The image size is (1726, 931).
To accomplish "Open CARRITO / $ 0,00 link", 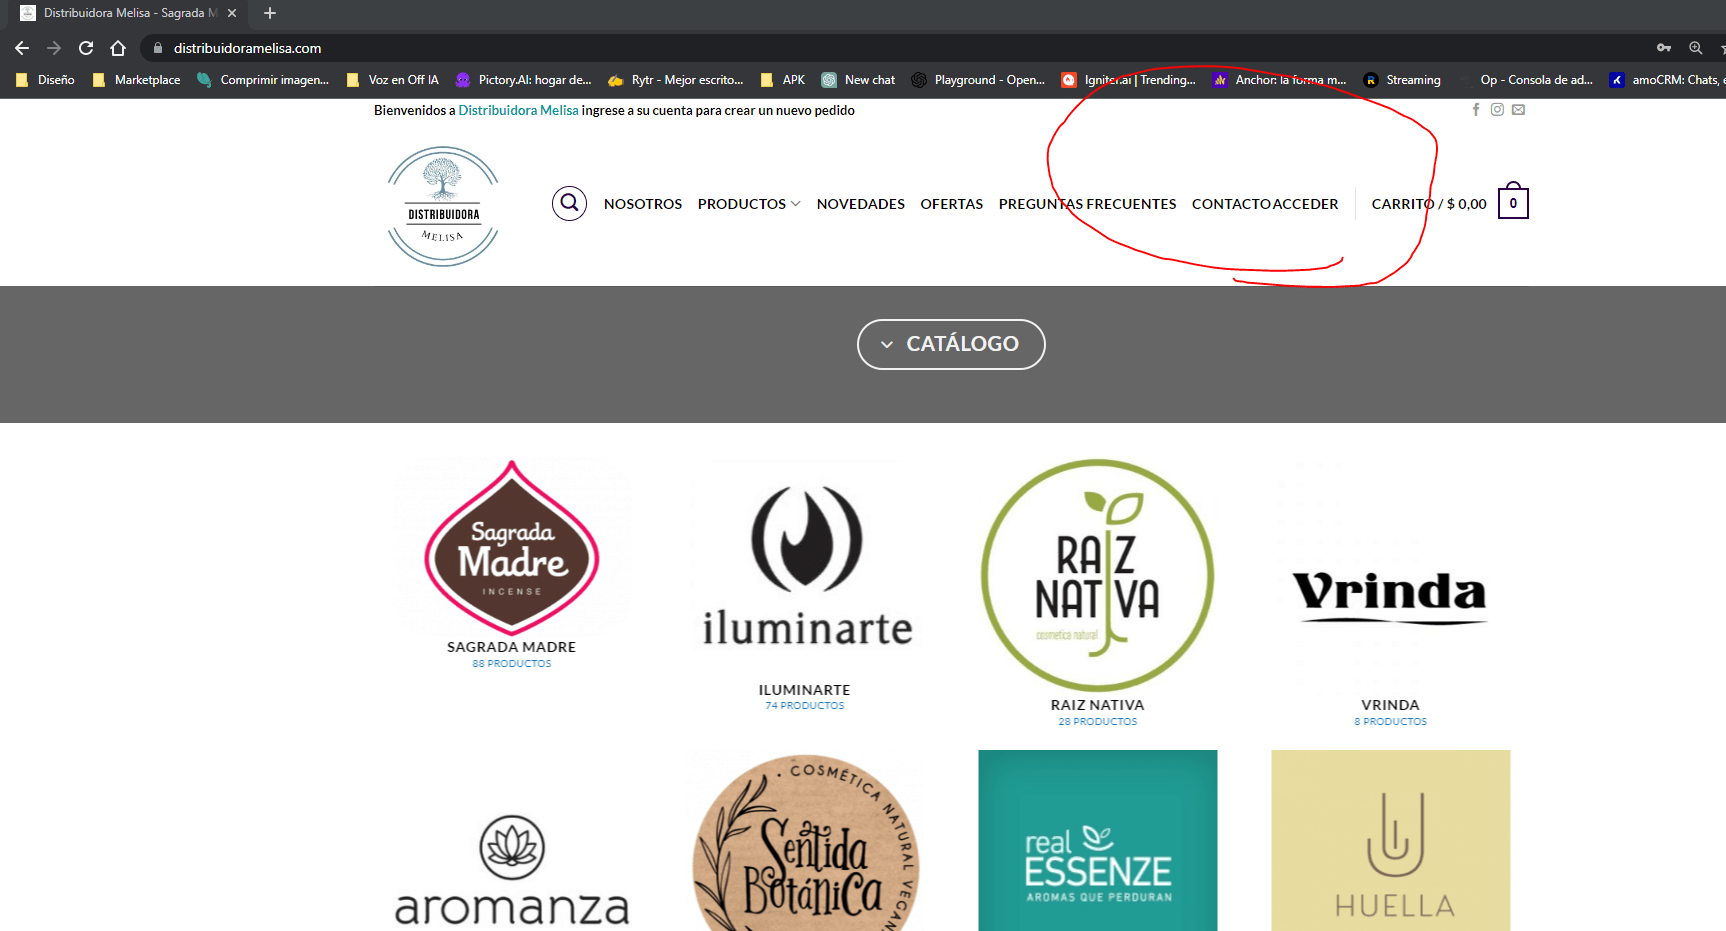I will pyautogui.click(x=1429, y=204).
